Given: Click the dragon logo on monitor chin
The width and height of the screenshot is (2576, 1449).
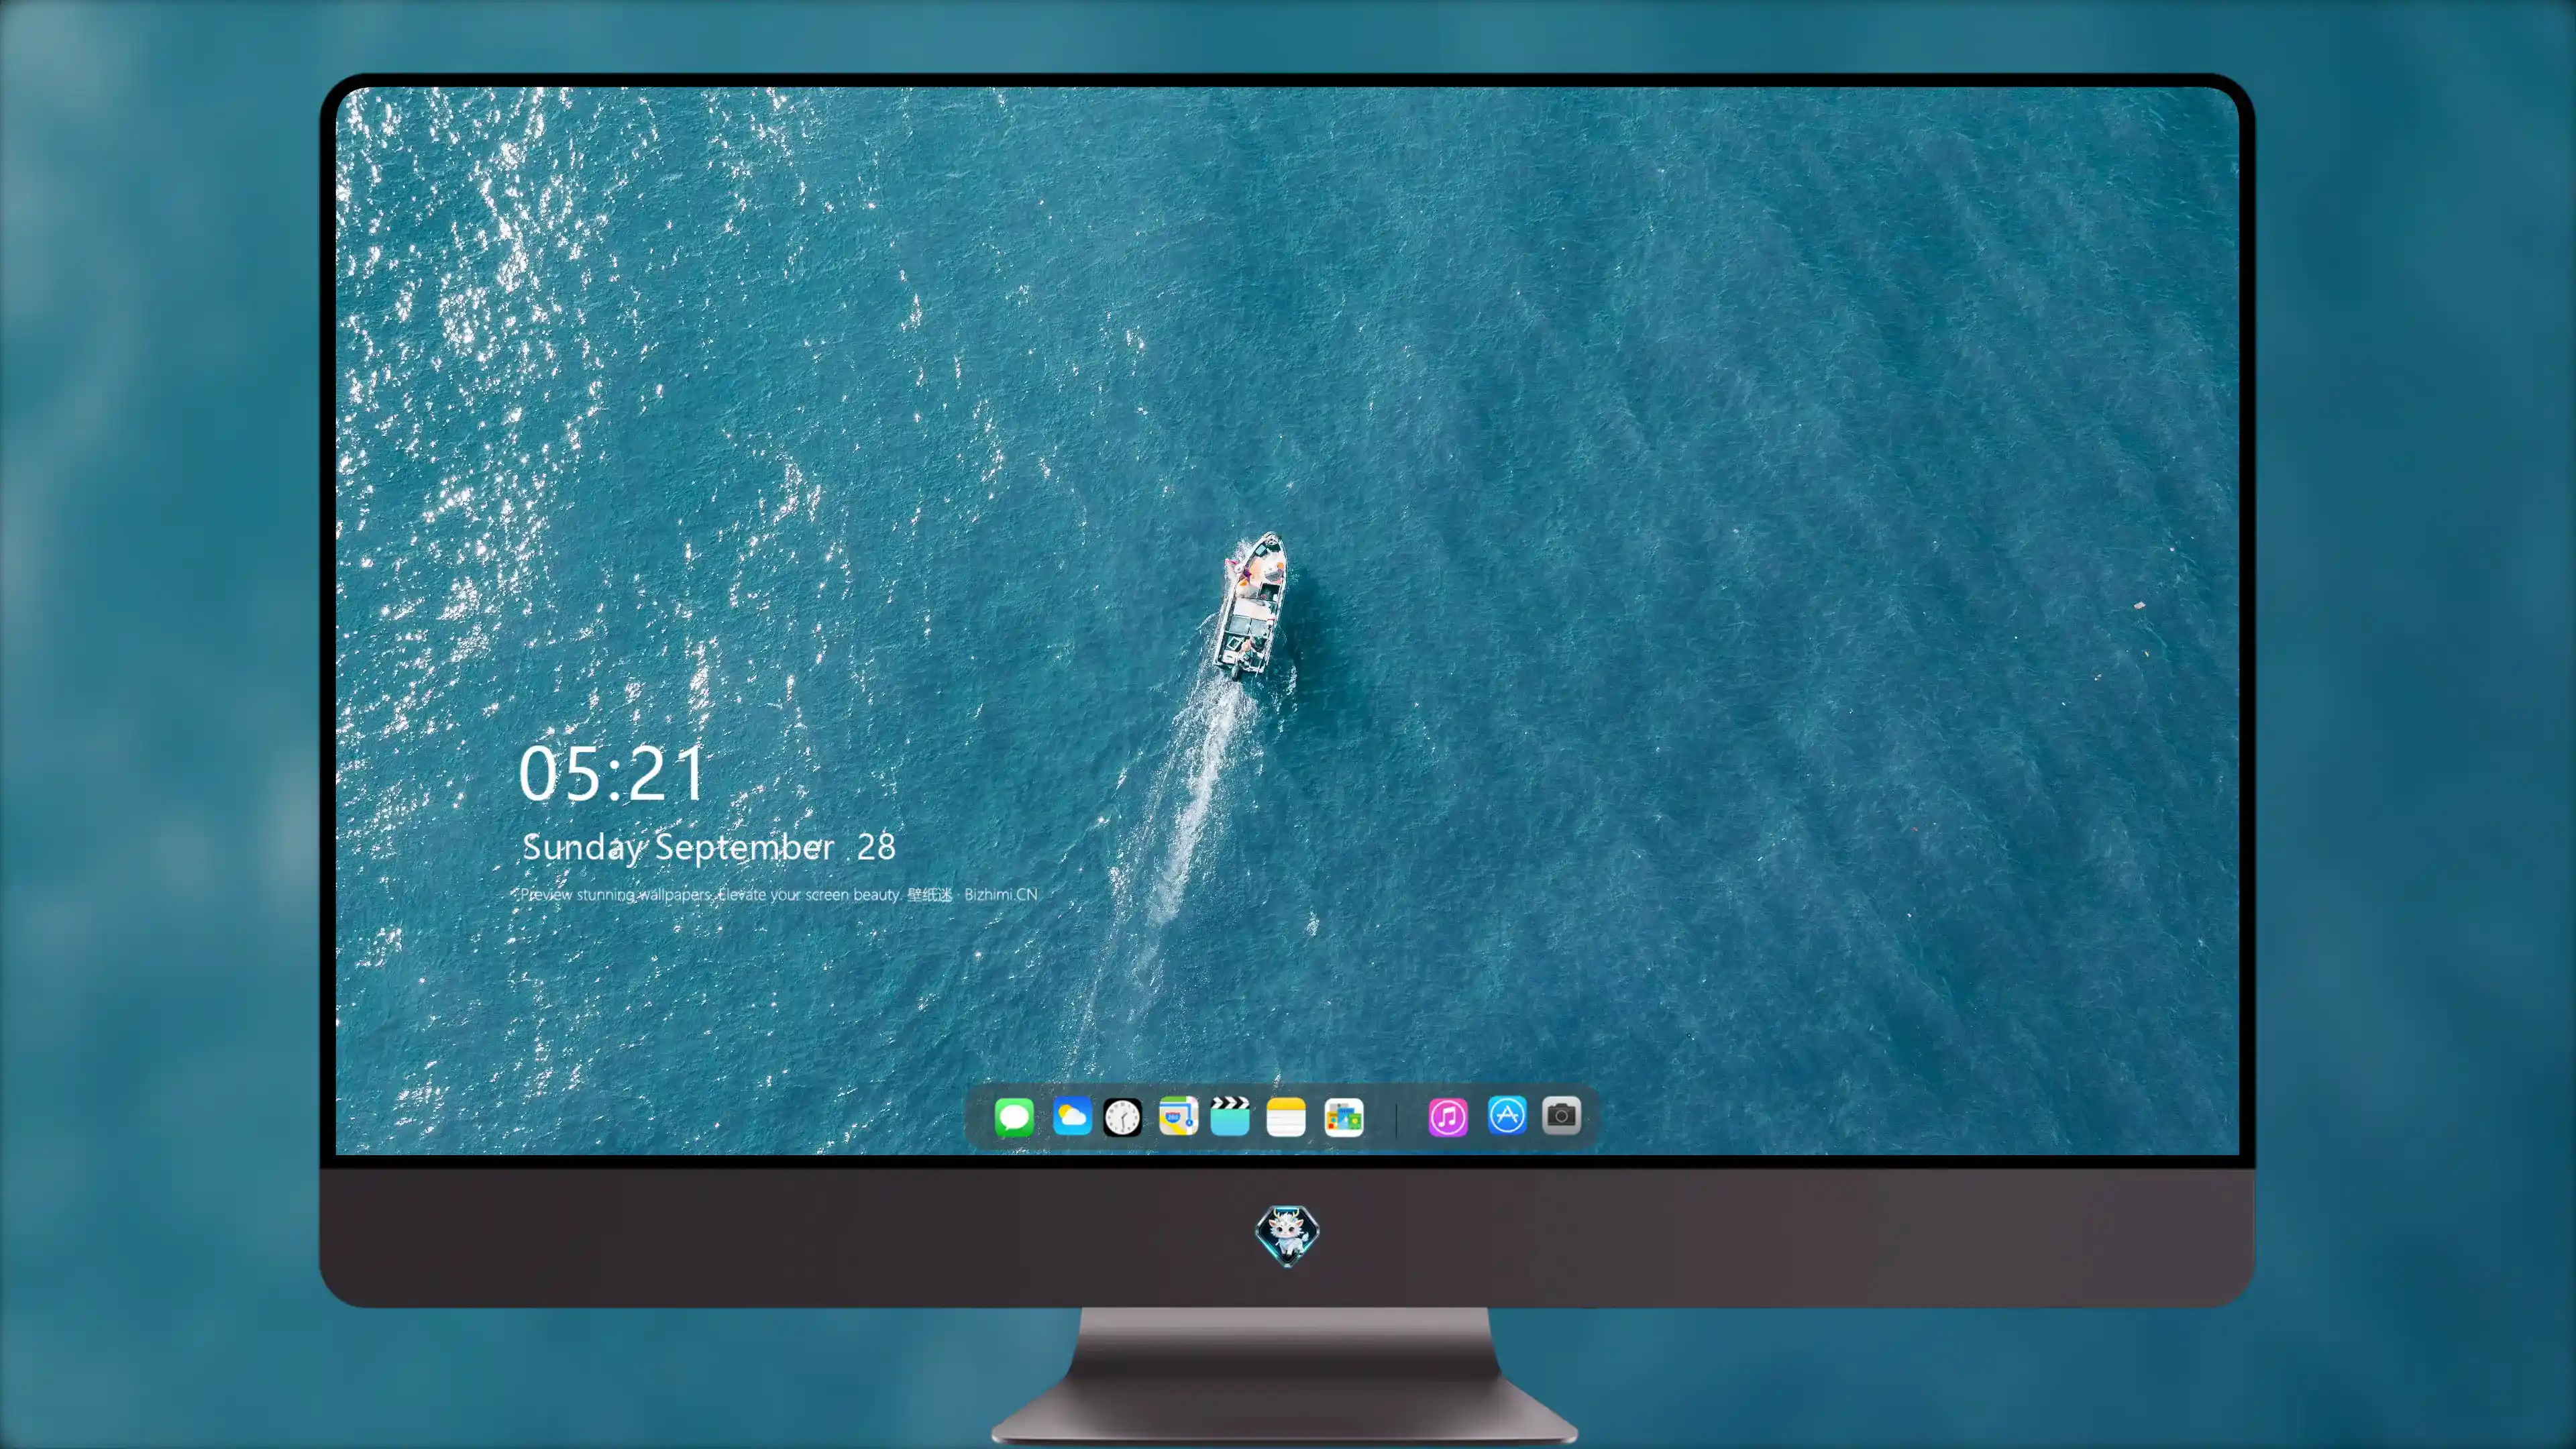Looking at the screenshot, I should (1287, 1235).
